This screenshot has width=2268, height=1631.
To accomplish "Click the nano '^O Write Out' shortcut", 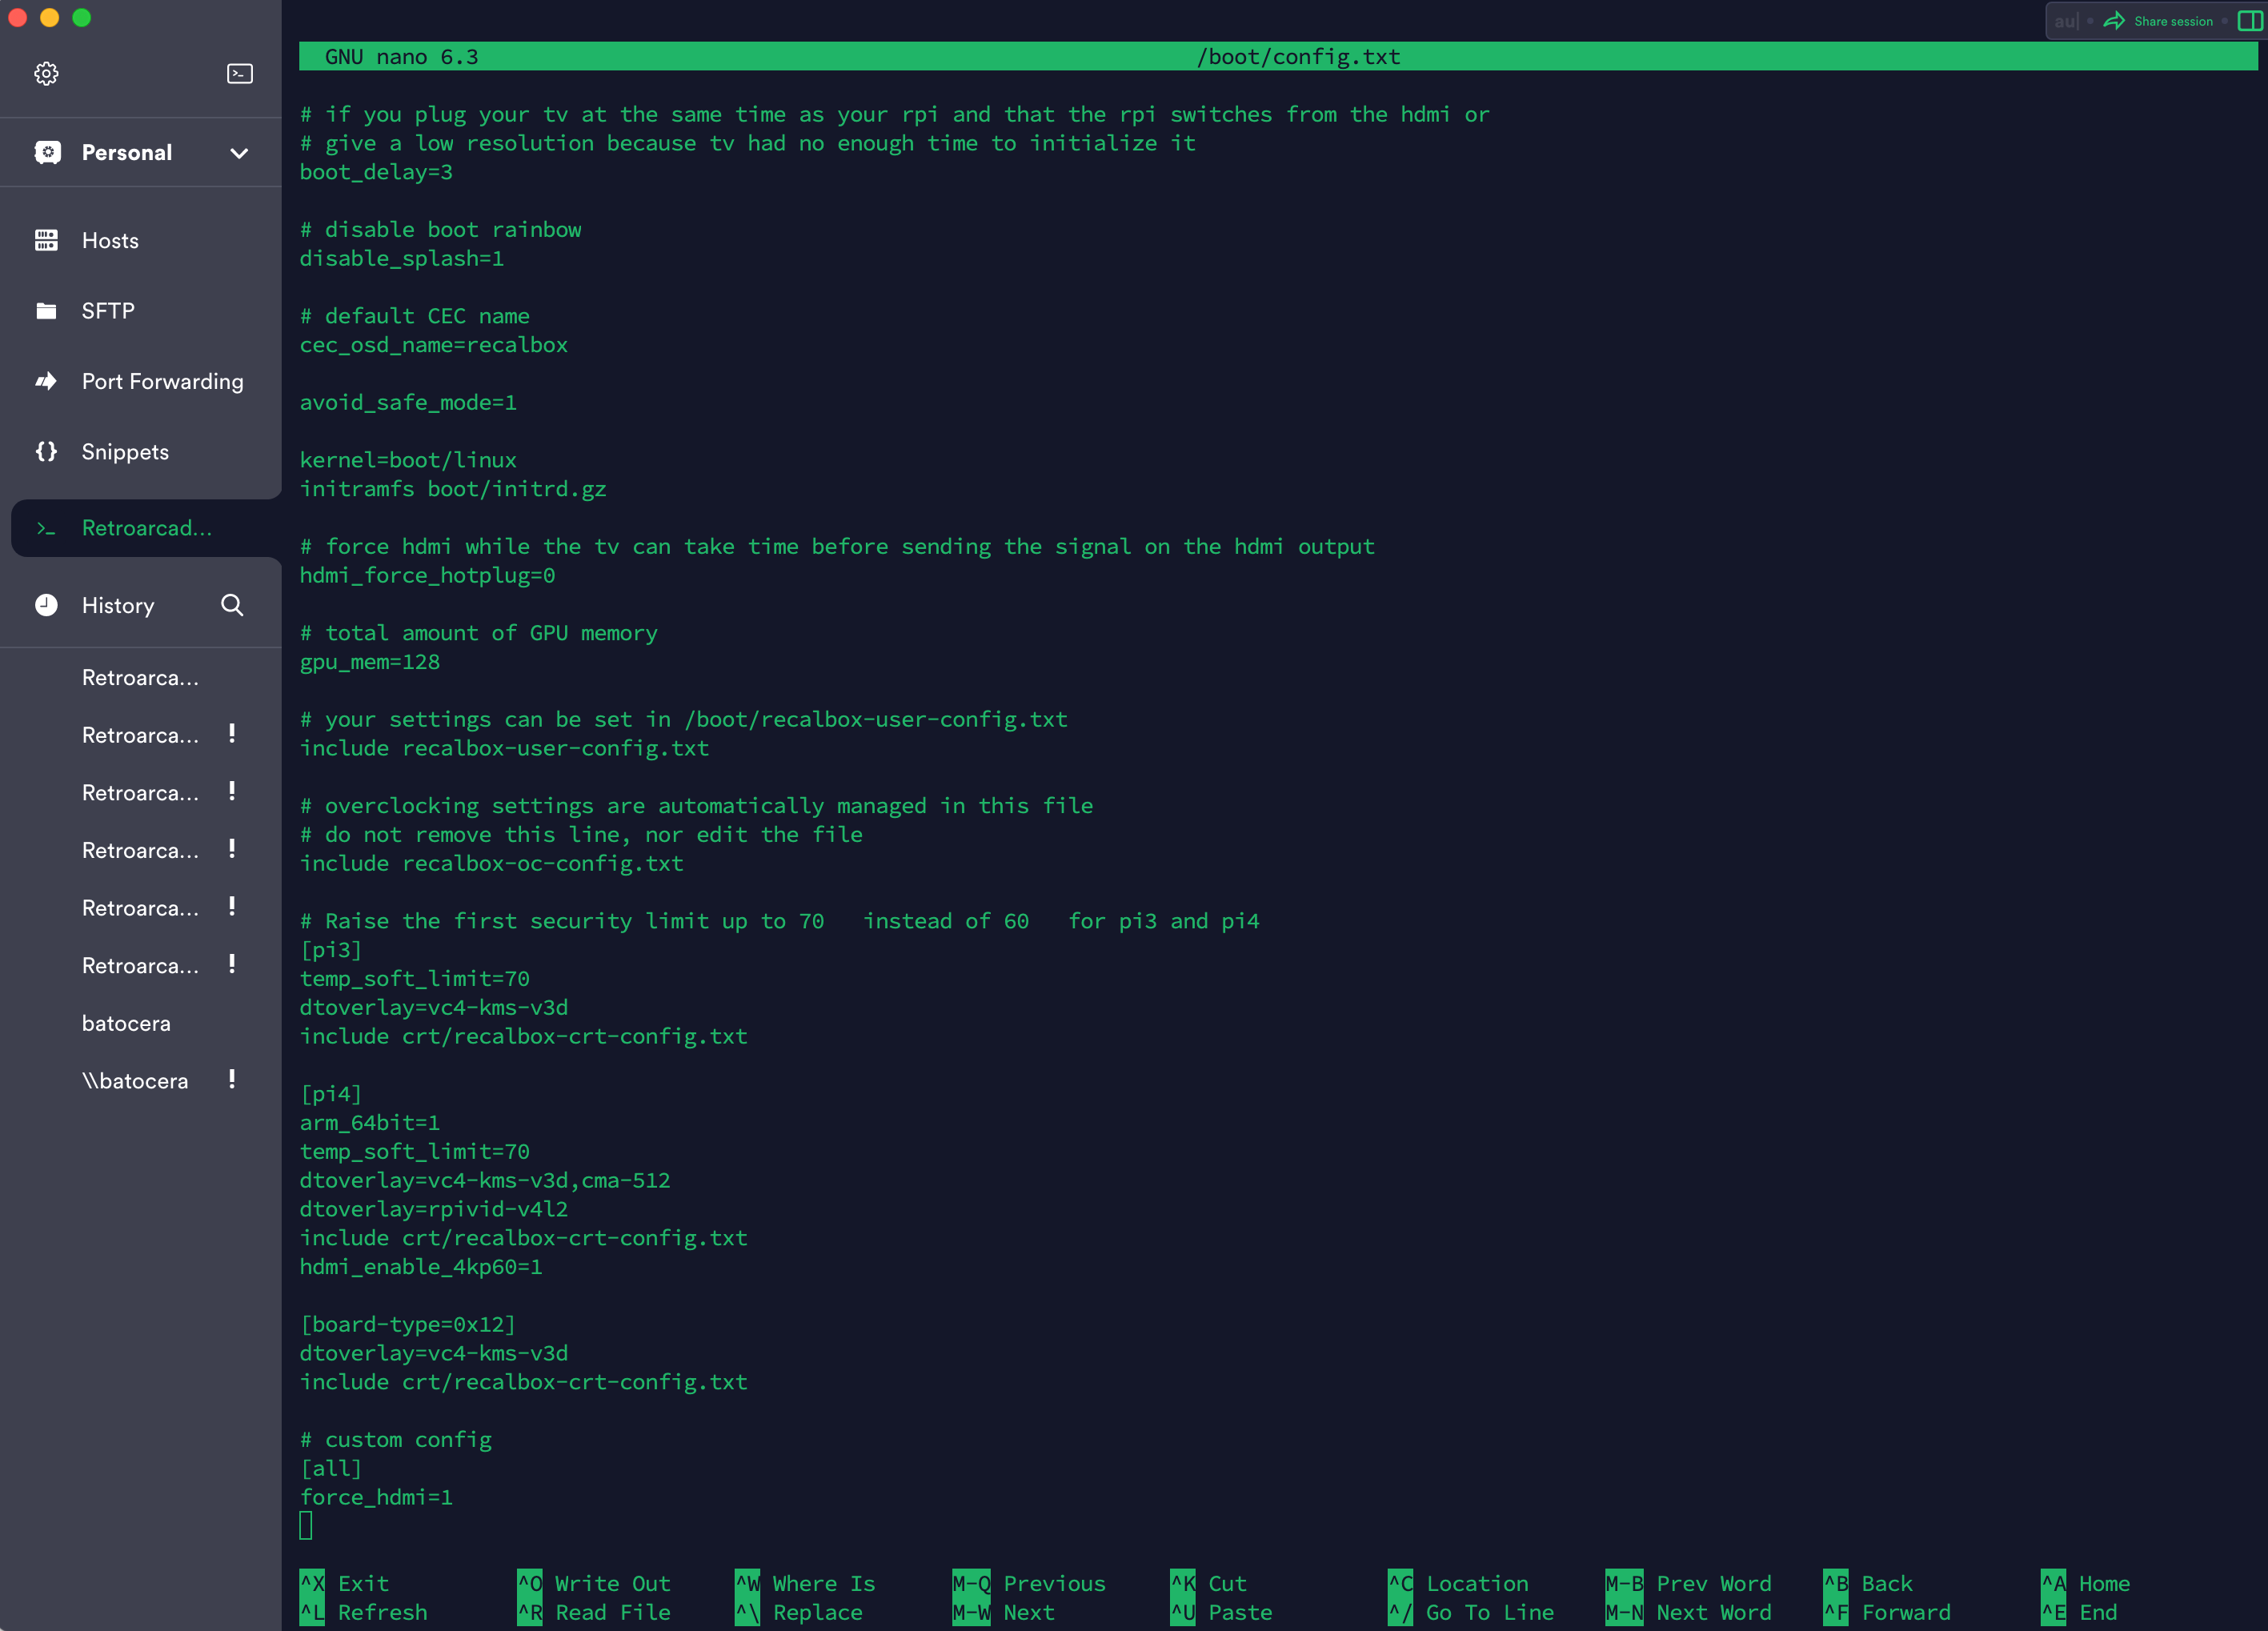I will (x=594, y=1583).
